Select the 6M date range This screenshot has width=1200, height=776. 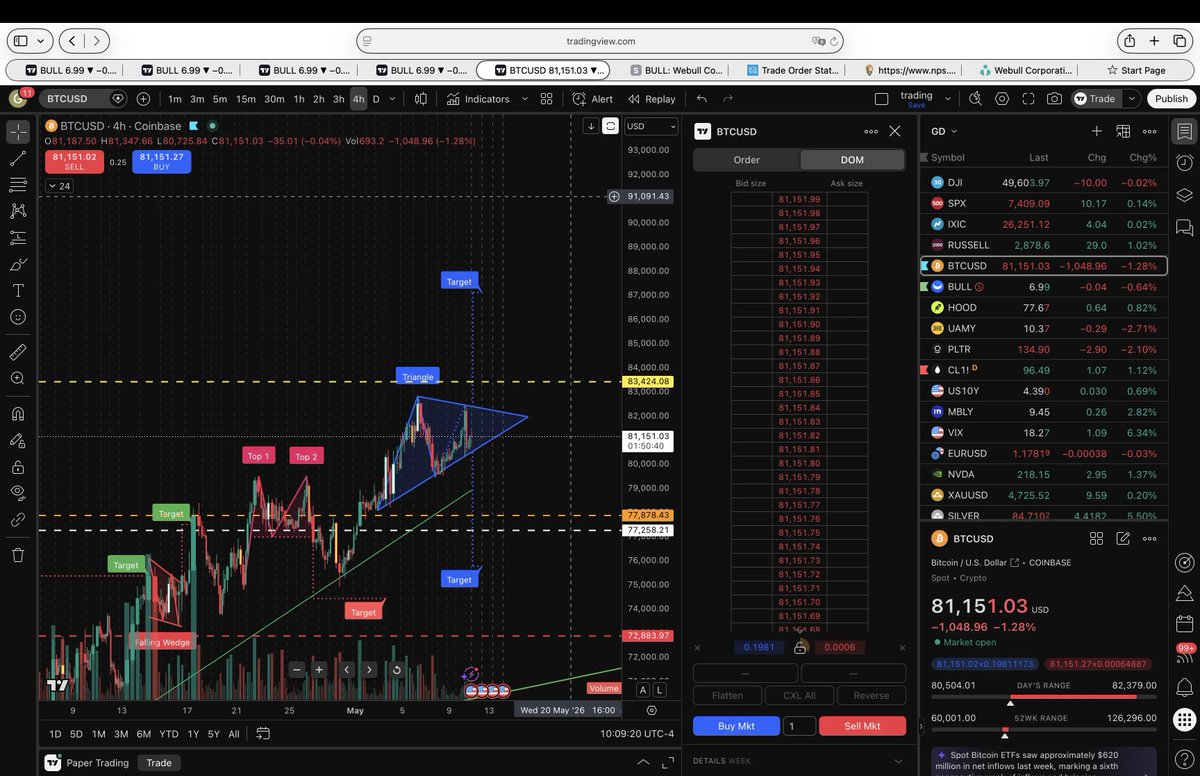point(144,734)
